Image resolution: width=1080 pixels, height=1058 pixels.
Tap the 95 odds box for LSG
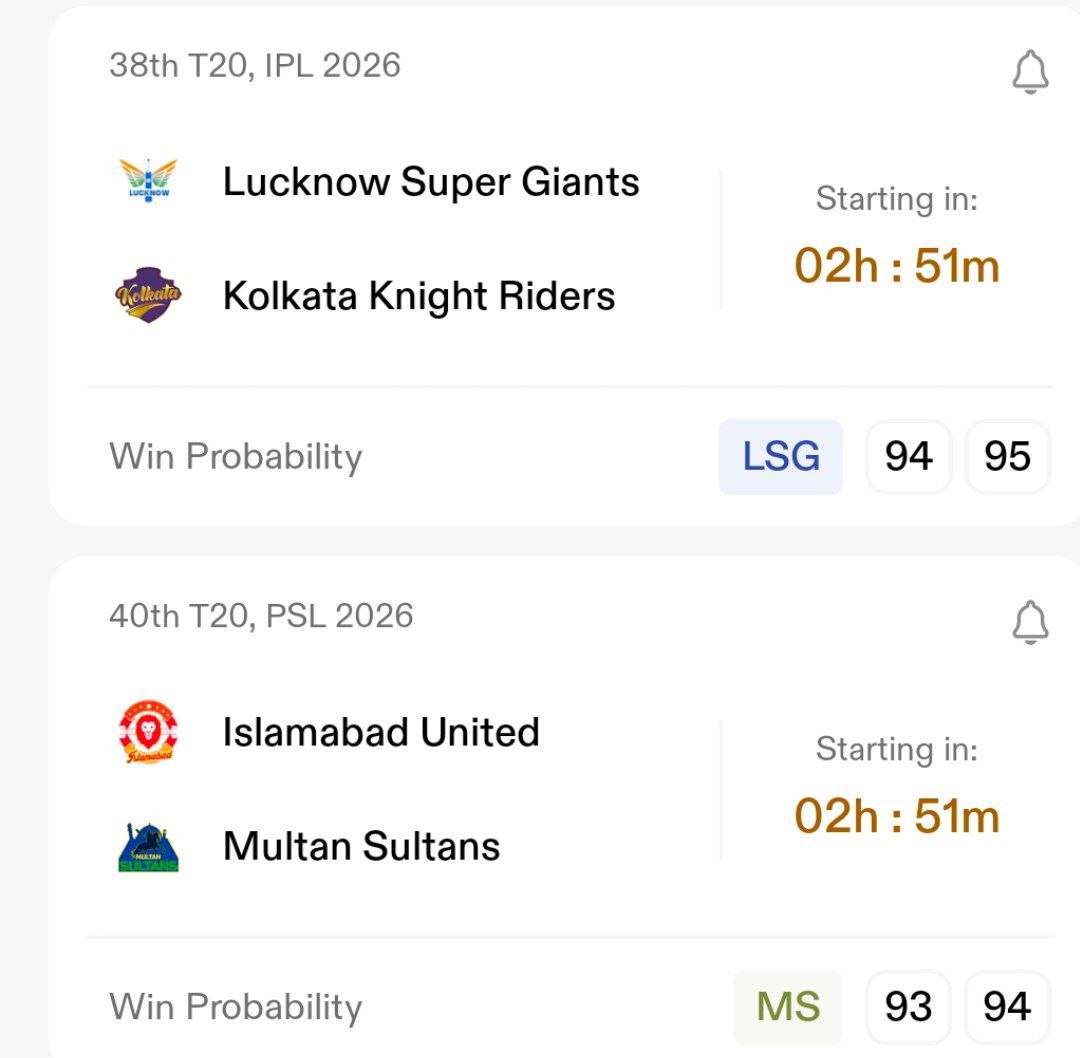click(x=1007, y=457)
